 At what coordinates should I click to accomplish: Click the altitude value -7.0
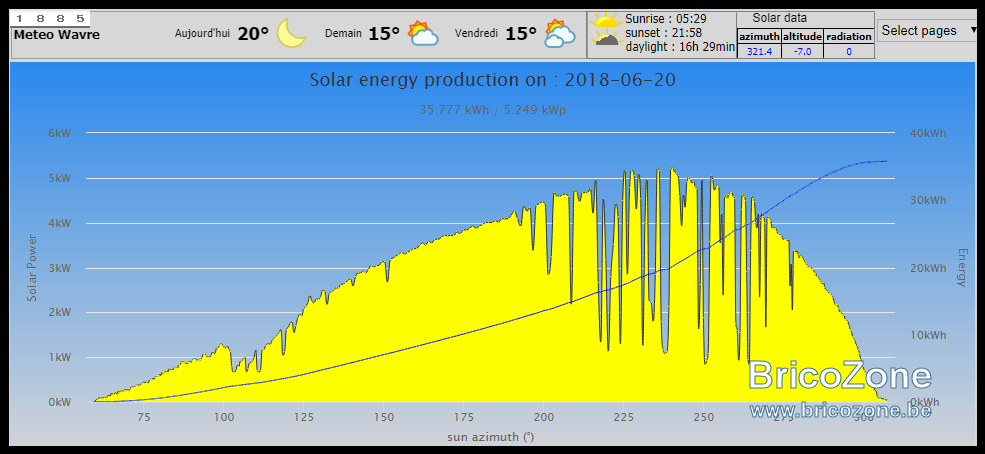click(802, 51)
